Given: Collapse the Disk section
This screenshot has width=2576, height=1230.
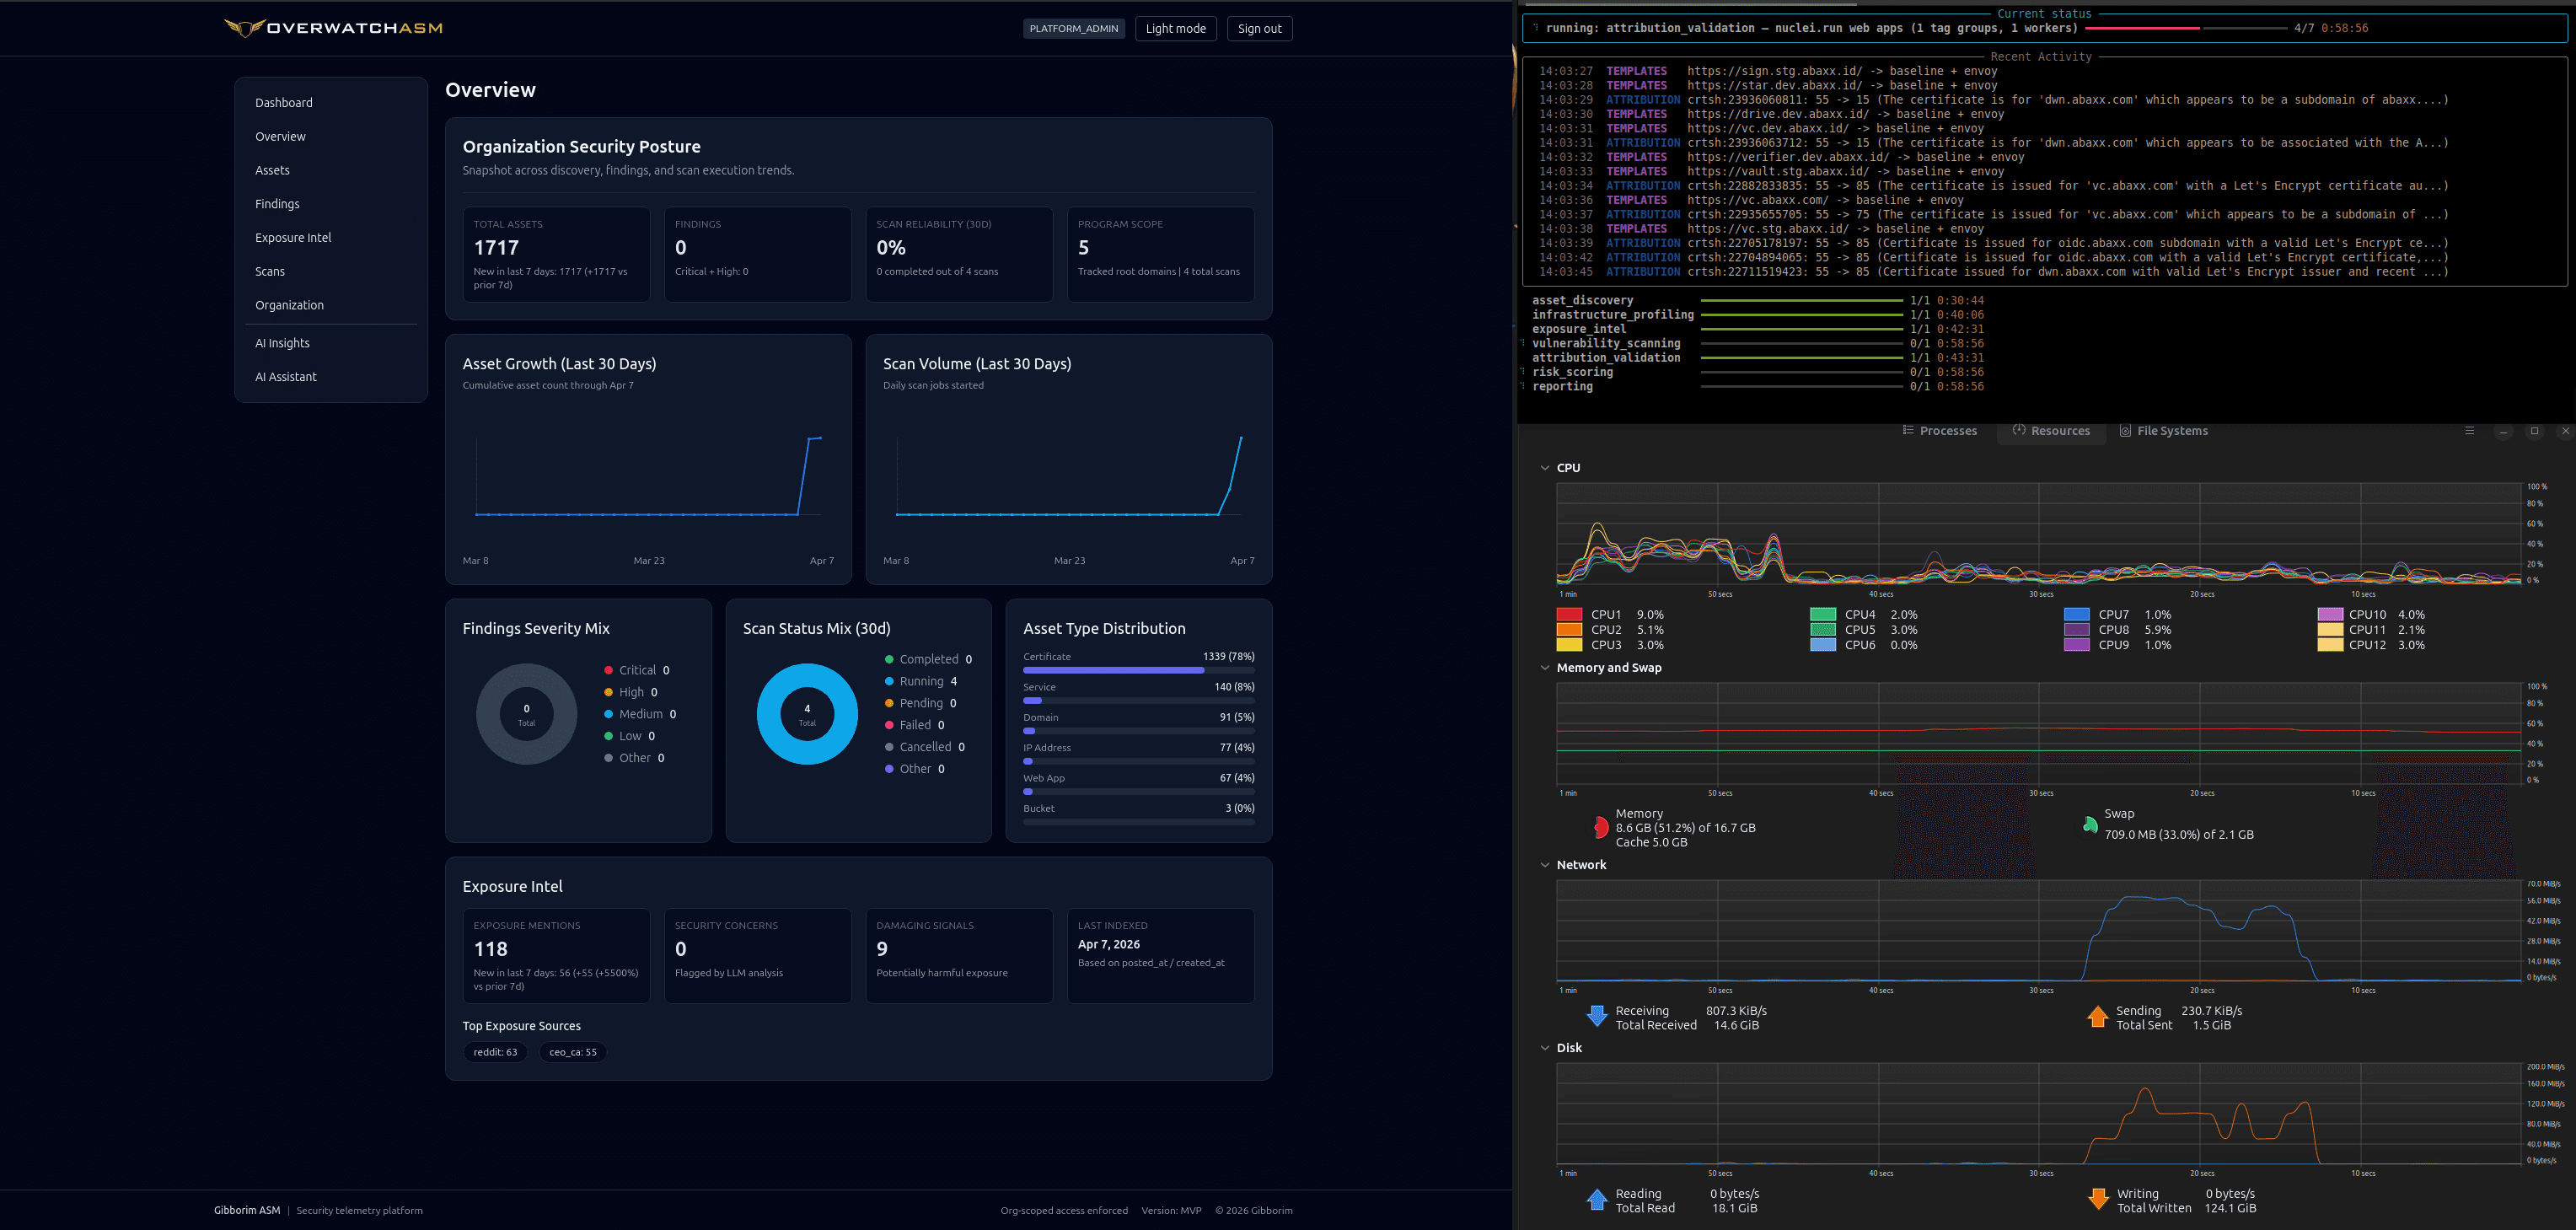Looking at the screenshot, I should click(1545, 1048).
